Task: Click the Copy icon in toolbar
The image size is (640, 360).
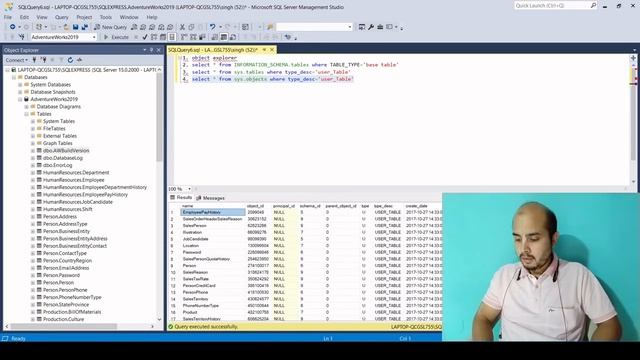Action: pyautogui.click(x=191, y=27)
